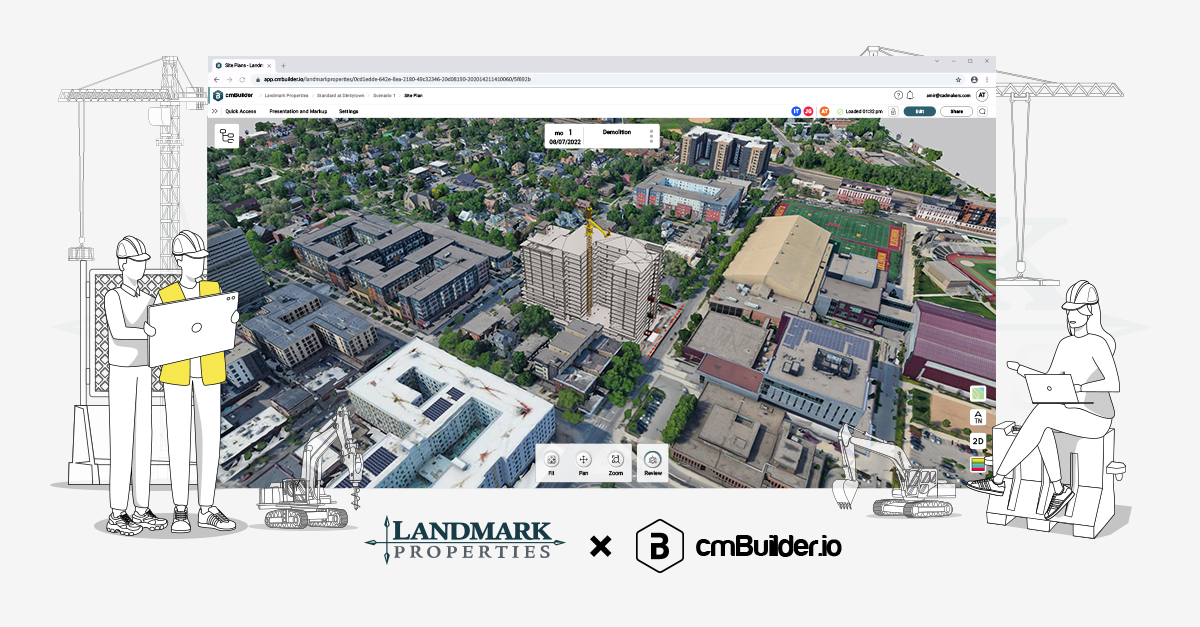This screenshot has height=627, width=1200.
Task: Click the search magnifier icon
Action: pyautogui.click(x=983, y=111)
